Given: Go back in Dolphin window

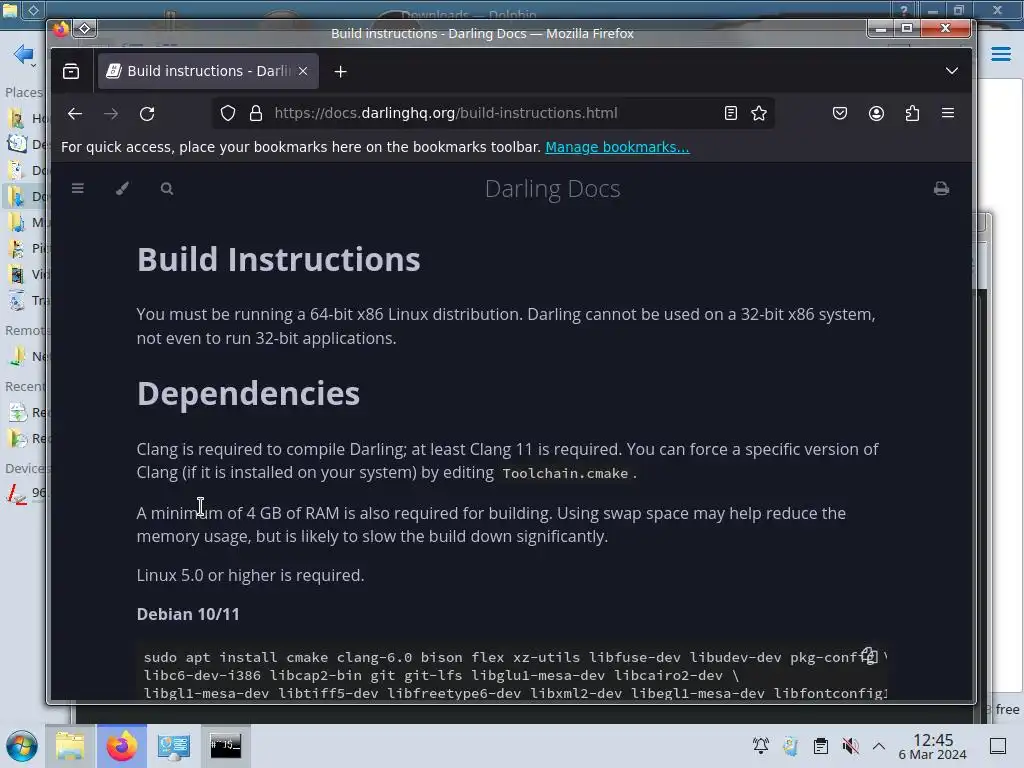Looking at the screenshot, I should tap(24, 54).
